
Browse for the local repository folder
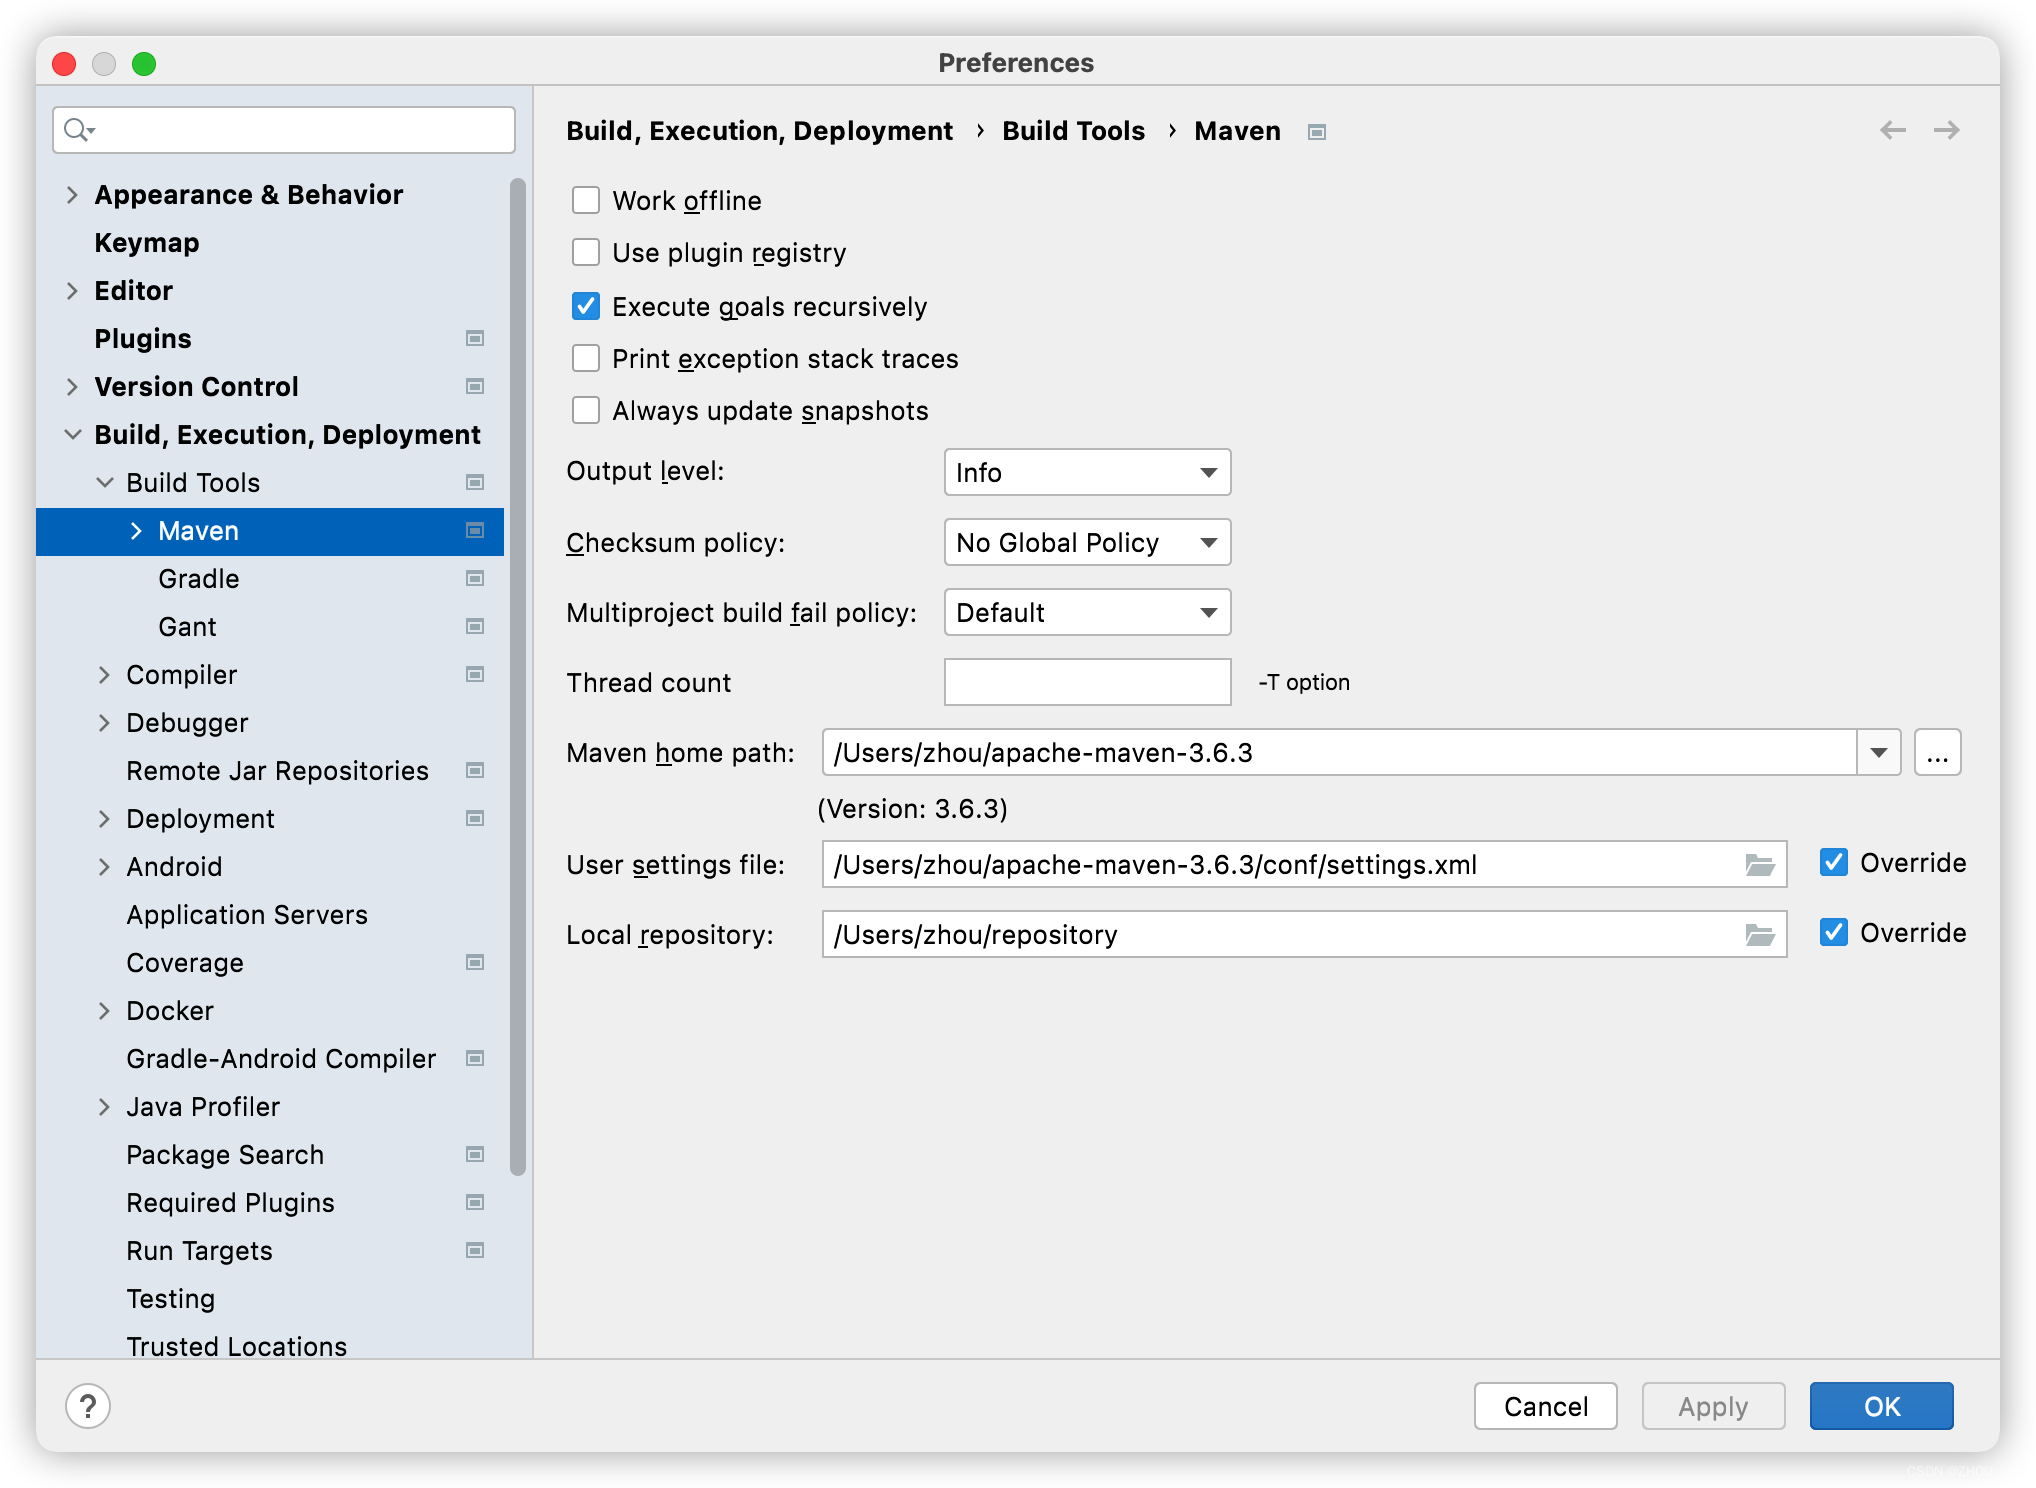(x=1760, y=934)
